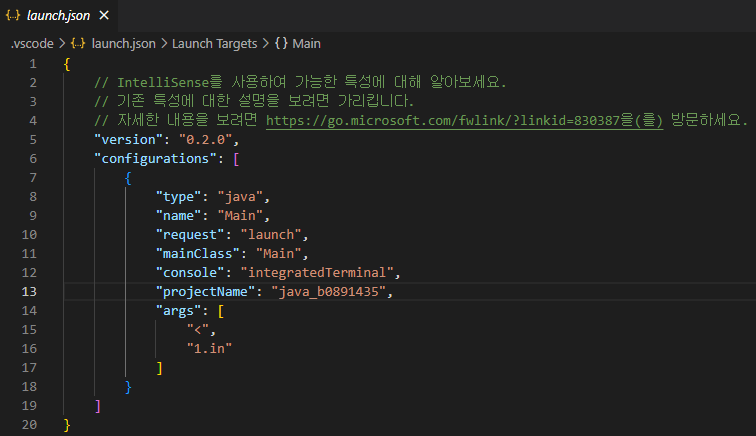Click the launch.json breadcrumb item
756x436 pixels.
click(123, 43)
